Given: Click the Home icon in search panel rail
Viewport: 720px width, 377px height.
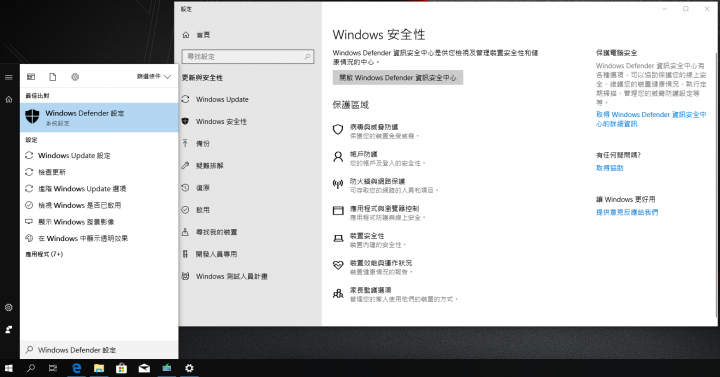Looking at the screenshot, I should [x=9, y=99].
